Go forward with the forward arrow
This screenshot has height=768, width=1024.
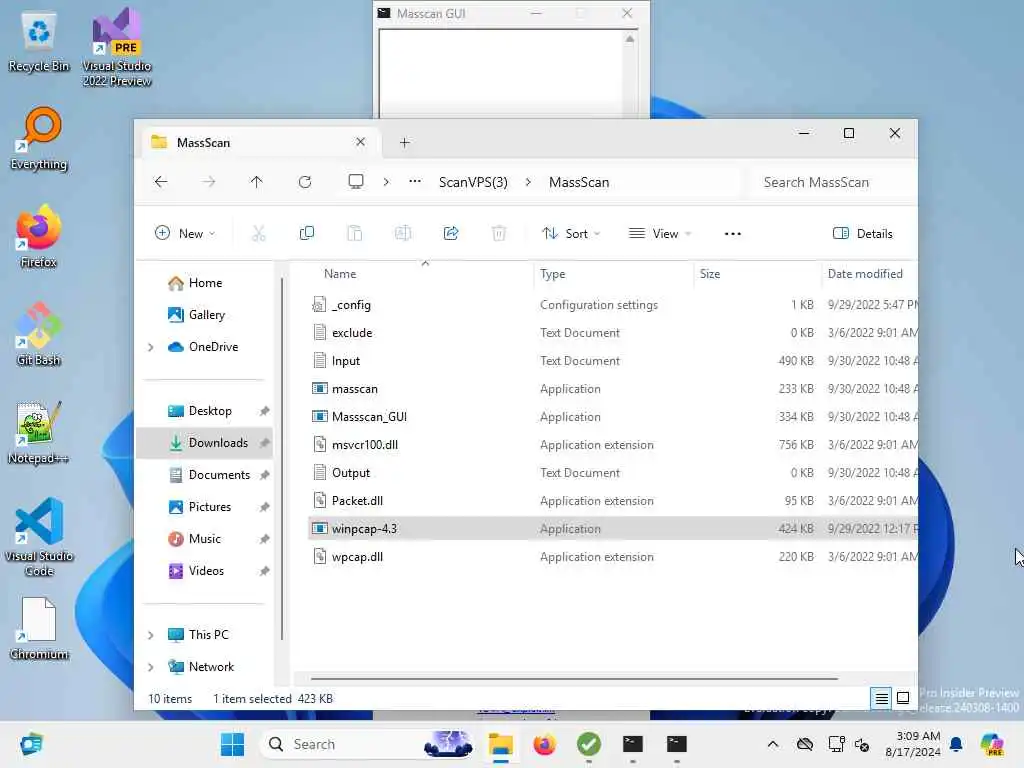pyautogui.click(x=208, y=182)
